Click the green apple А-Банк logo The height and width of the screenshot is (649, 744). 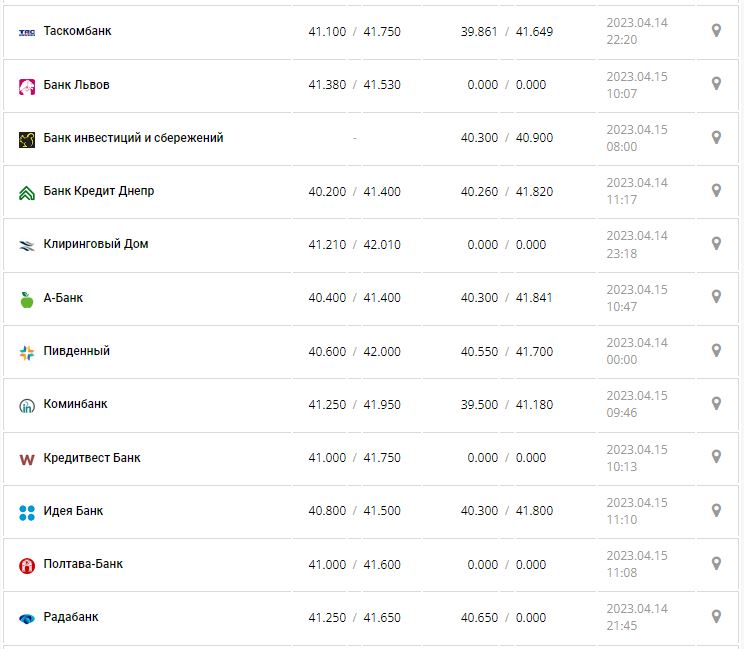[27, 299]
